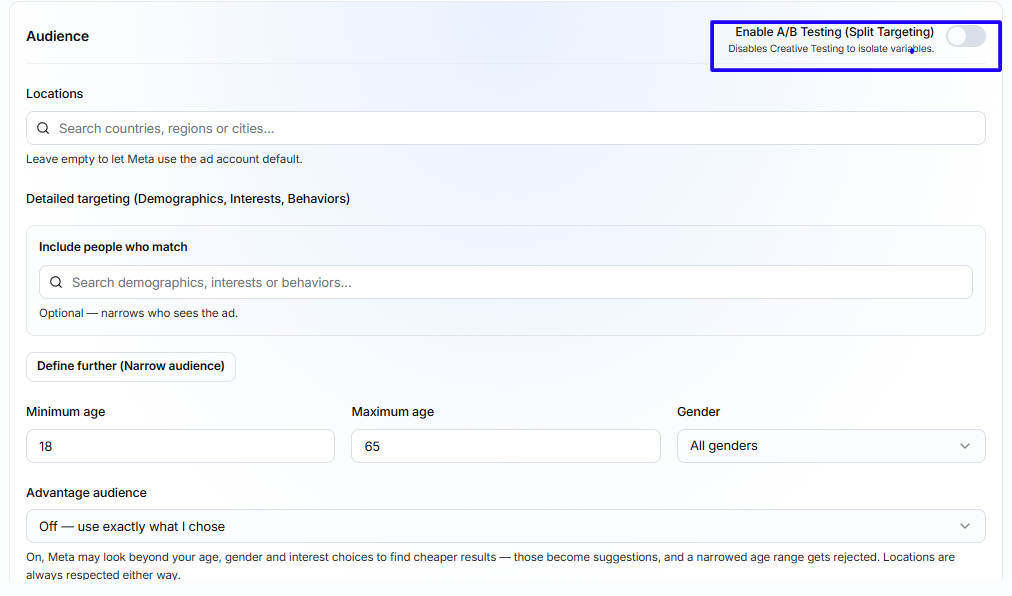
Task: Click the 'Optional — narrows who sees the ad' text
Action: [138, 313]
